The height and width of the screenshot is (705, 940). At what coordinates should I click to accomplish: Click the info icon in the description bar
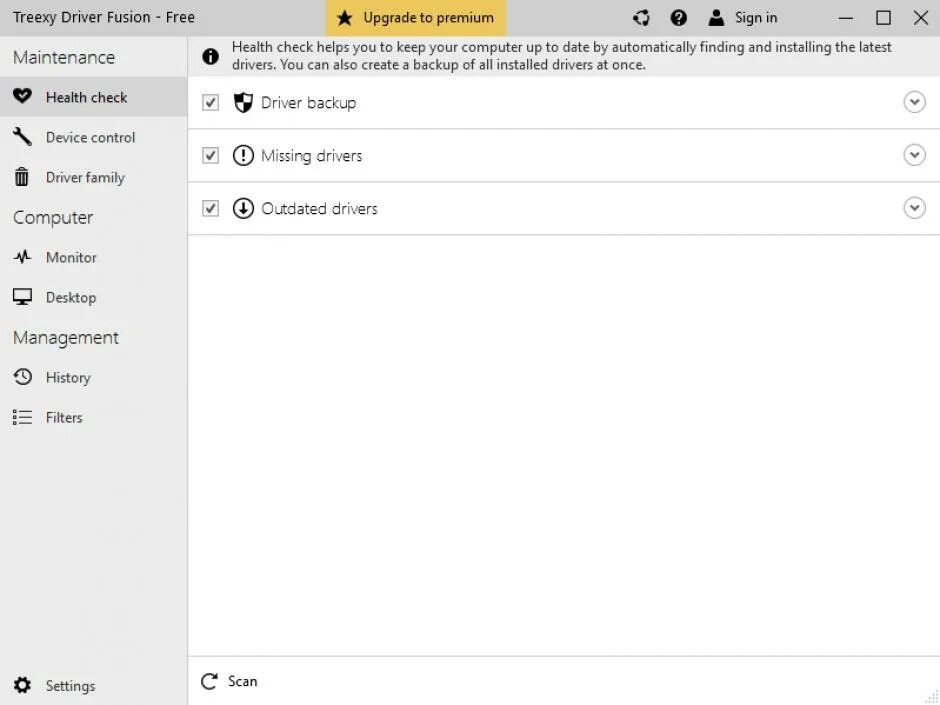(x=210, y=56)
